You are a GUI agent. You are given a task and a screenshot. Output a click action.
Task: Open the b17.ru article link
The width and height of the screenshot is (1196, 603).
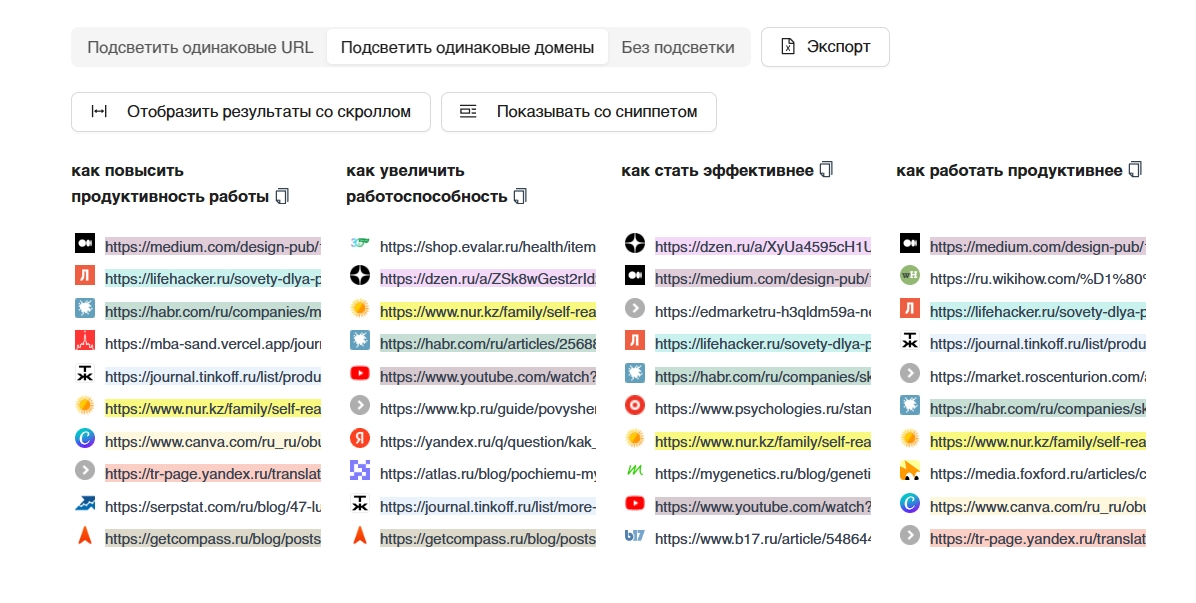pyautogui.click(x=762, y=538)
